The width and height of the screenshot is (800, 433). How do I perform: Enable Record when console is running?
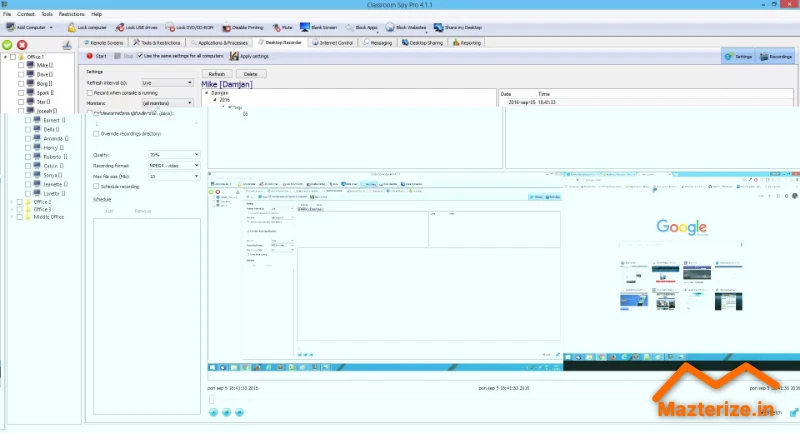pyautogui.click(x=91, y=92)
